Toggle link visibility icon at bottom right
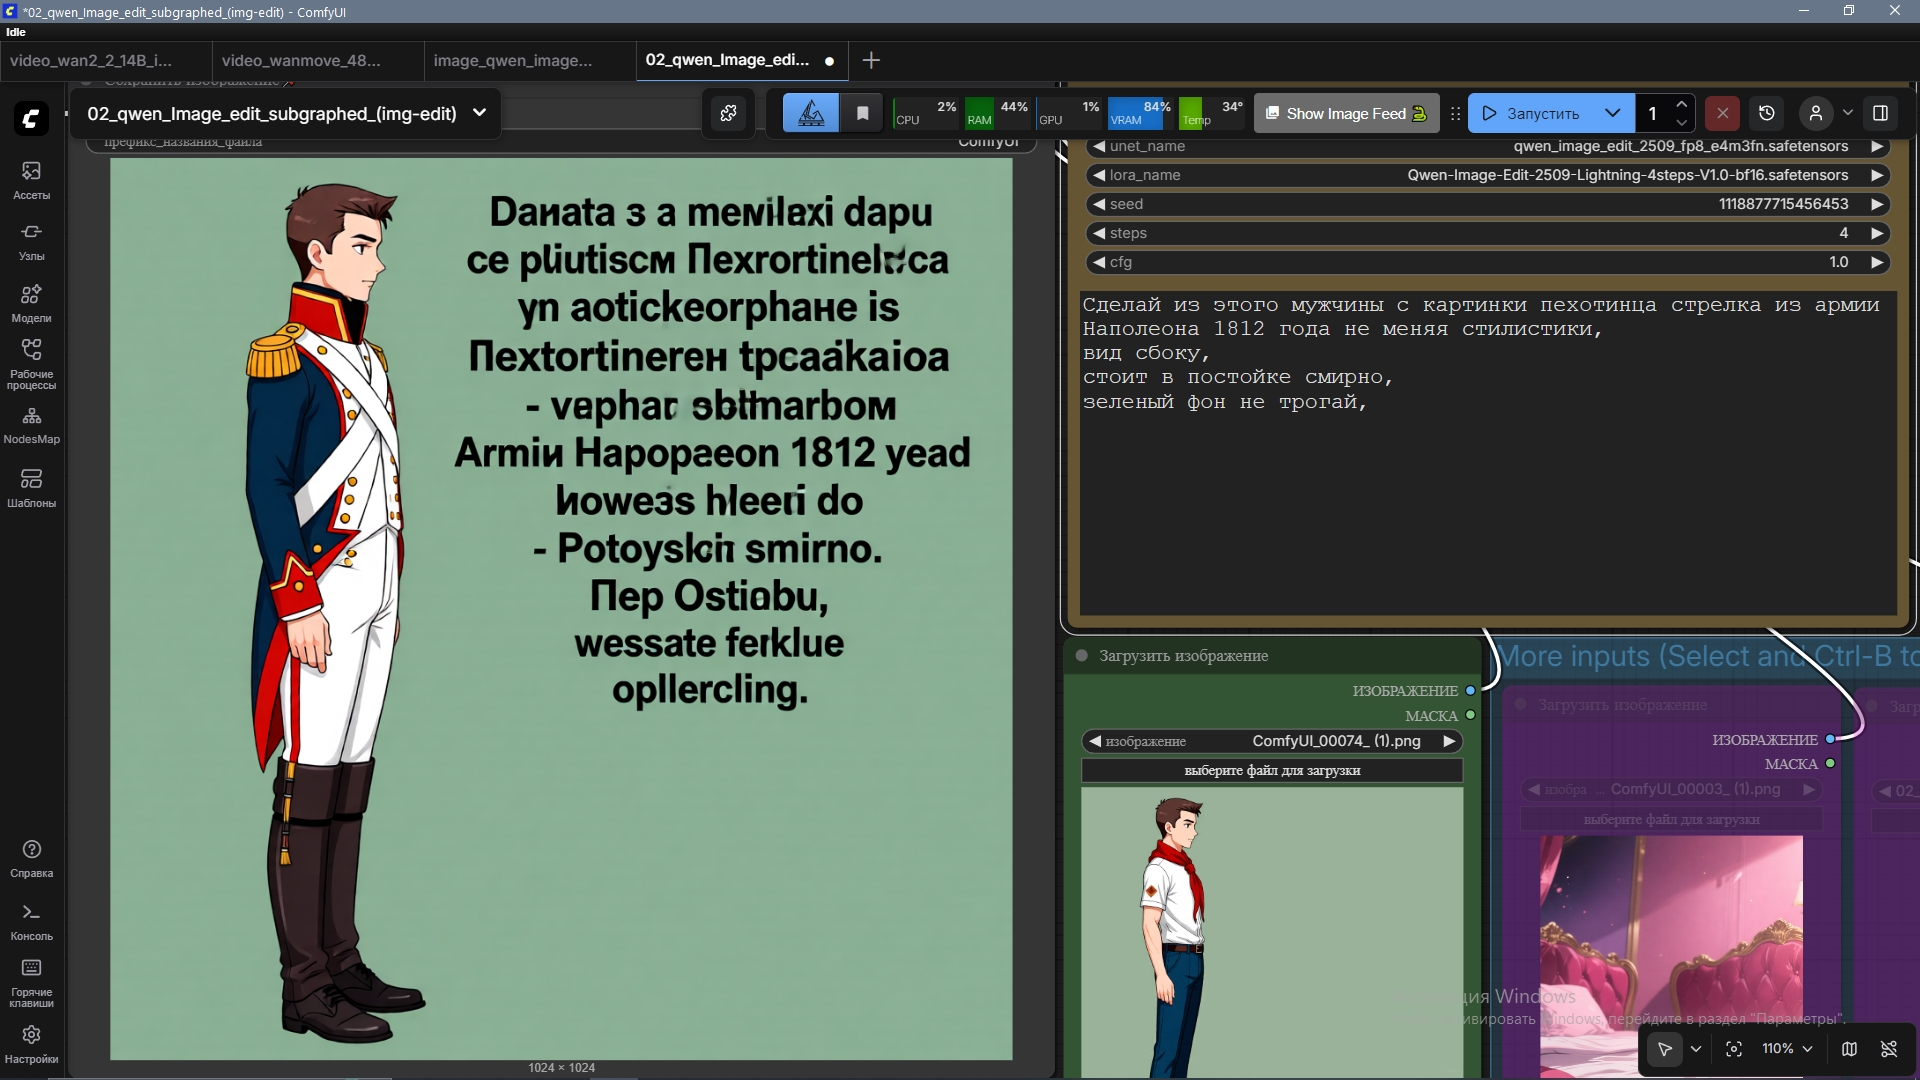The width and height of the screenshot is (1920, 1080). [x=1889, y=1049]
